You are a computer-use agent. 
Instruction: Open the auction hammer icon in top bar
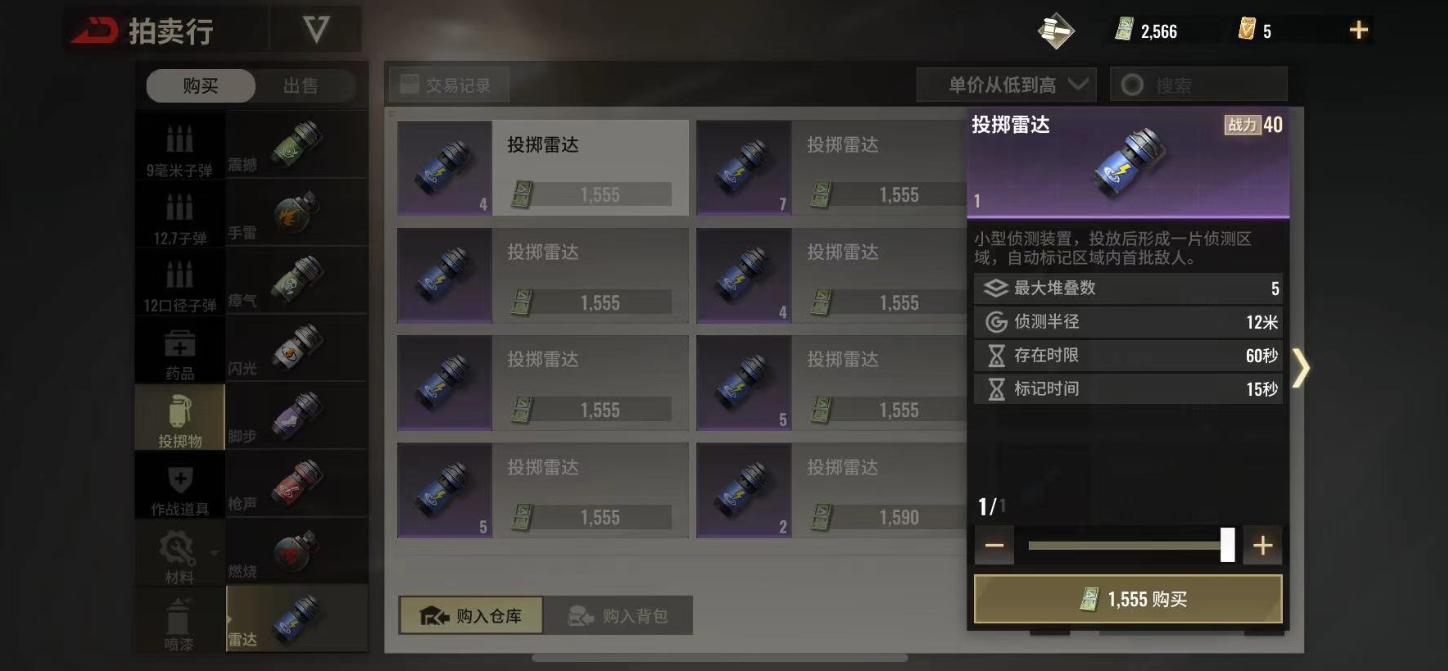click(x=1055, y=31)
